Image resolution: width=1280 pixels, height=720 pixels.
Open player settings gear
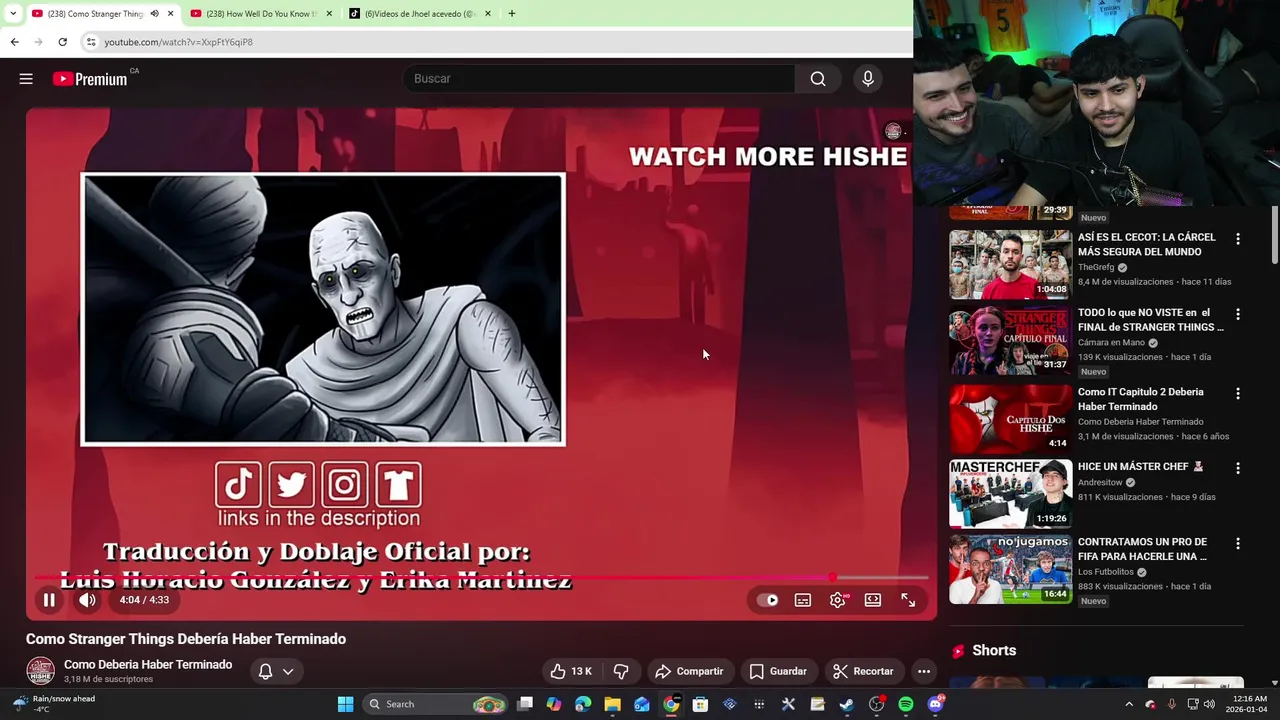[838, 600]
